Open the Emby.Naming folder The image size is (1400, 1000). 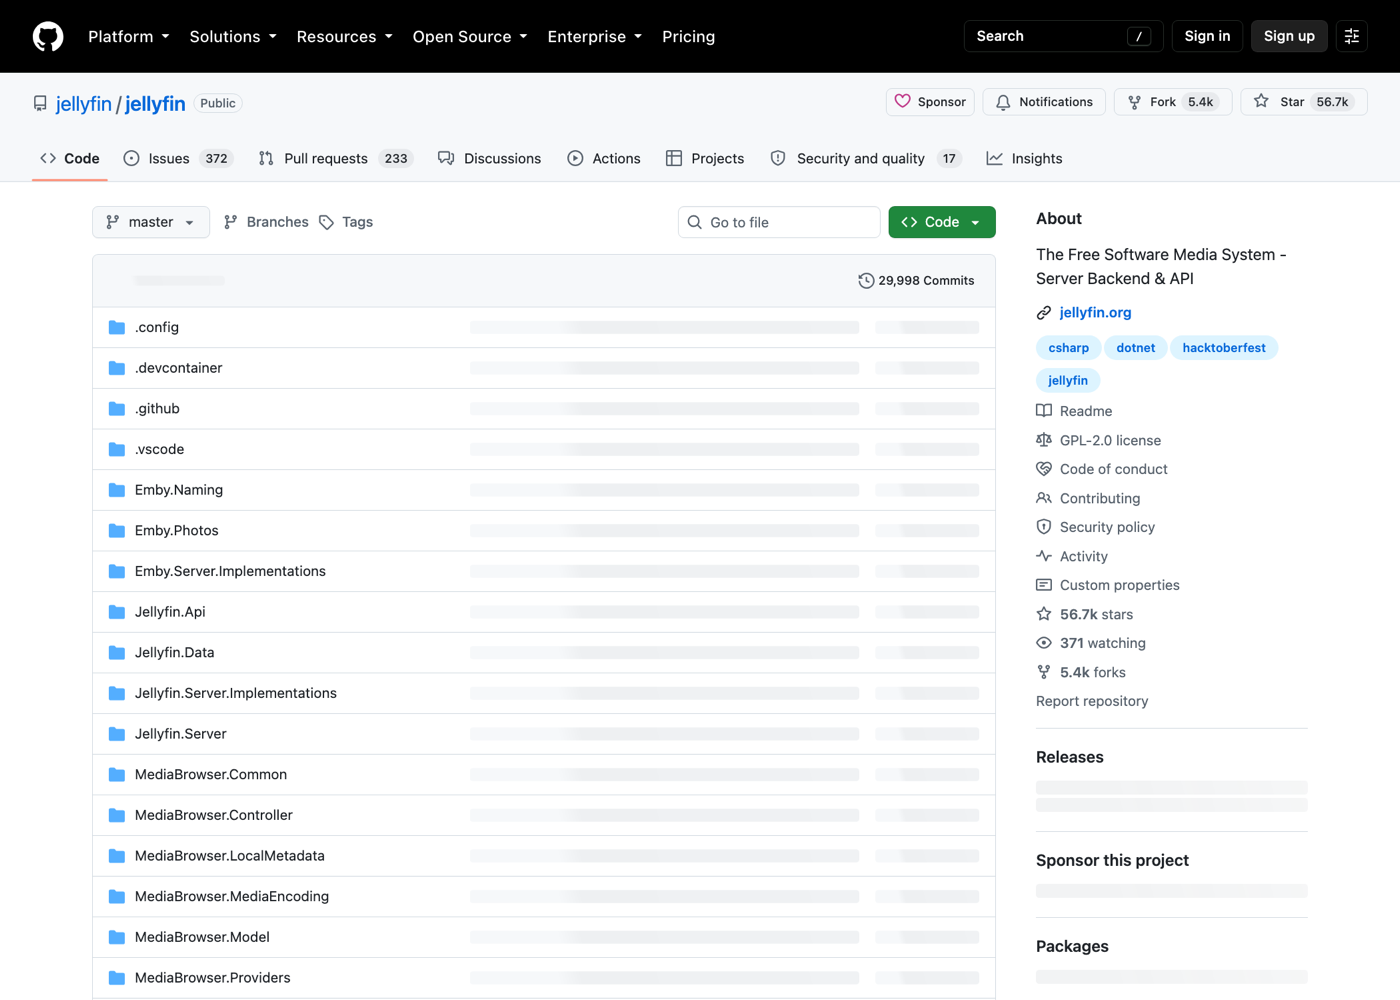(179, 490)
